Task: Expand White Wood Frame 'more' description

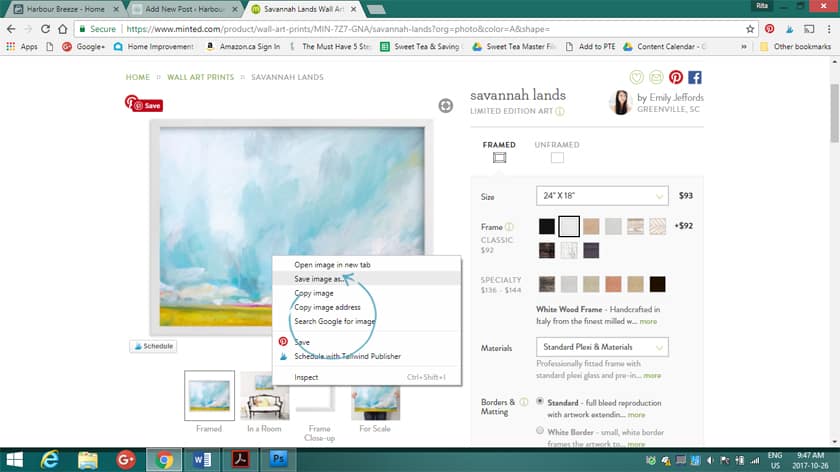Action: (x=648, y=321)
